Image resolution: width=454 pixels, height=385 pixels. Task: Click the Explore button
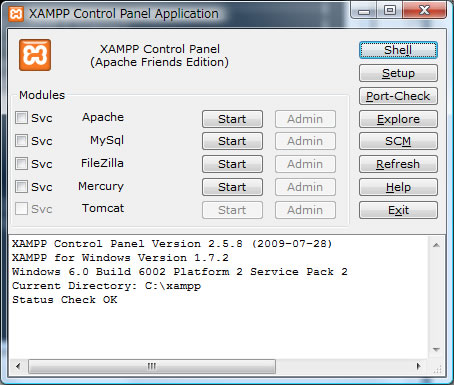(398, 119)
